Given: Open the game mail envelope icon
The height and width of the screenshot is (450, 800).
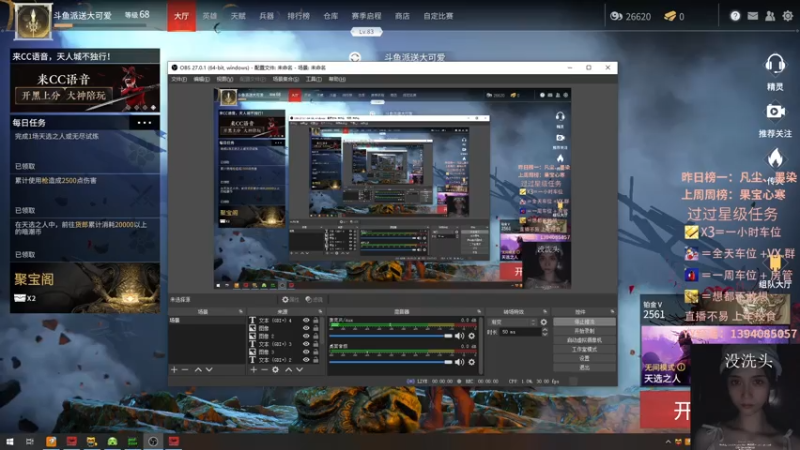Looking at the screenshot, I should coord(753,16).
